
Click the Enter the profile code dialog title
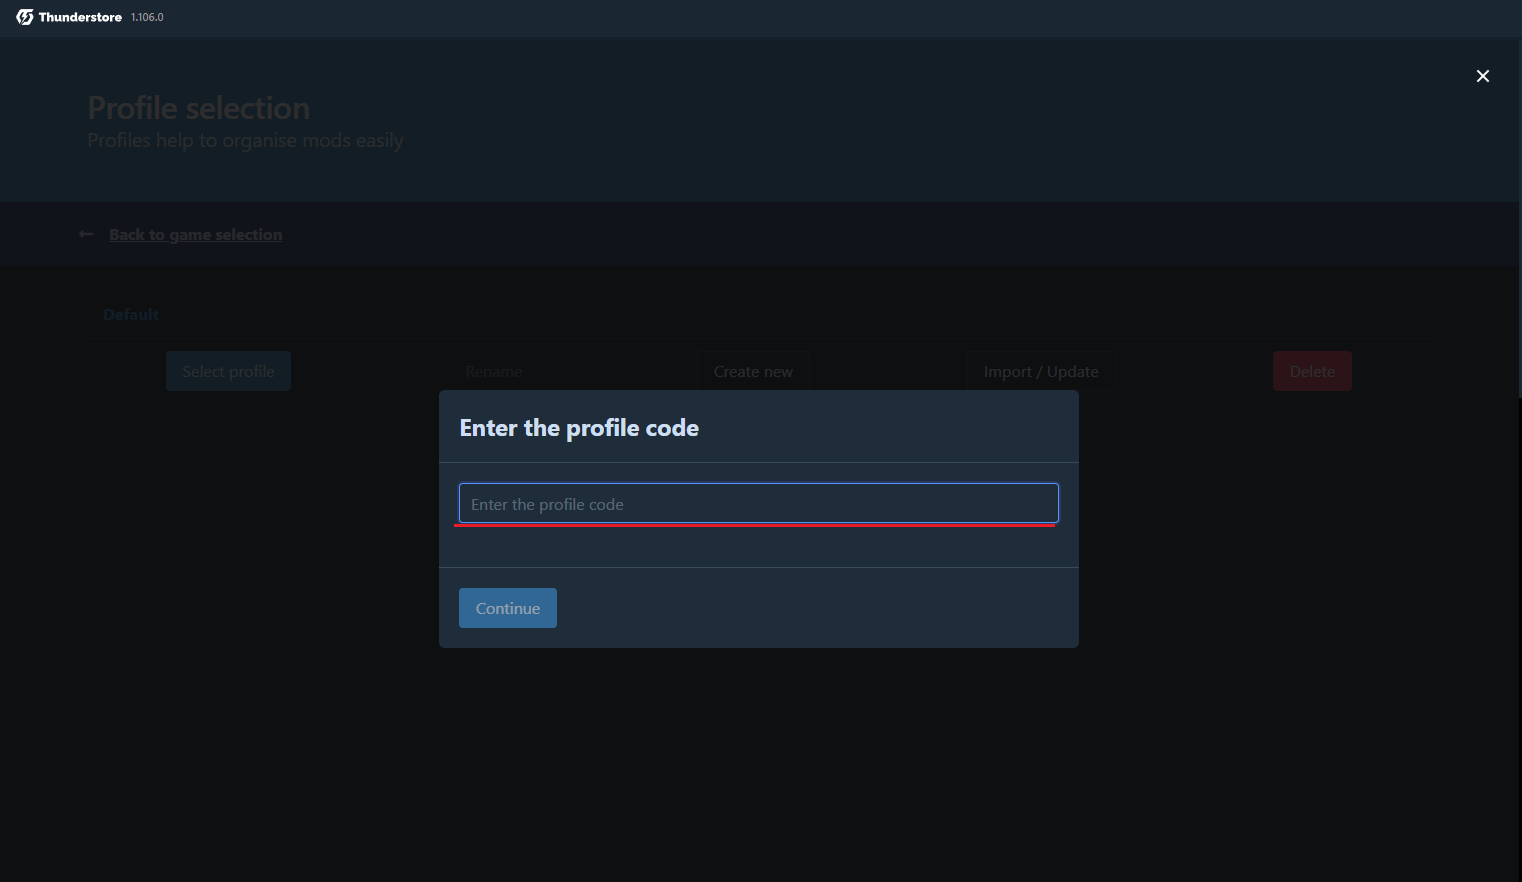point(579,428)
